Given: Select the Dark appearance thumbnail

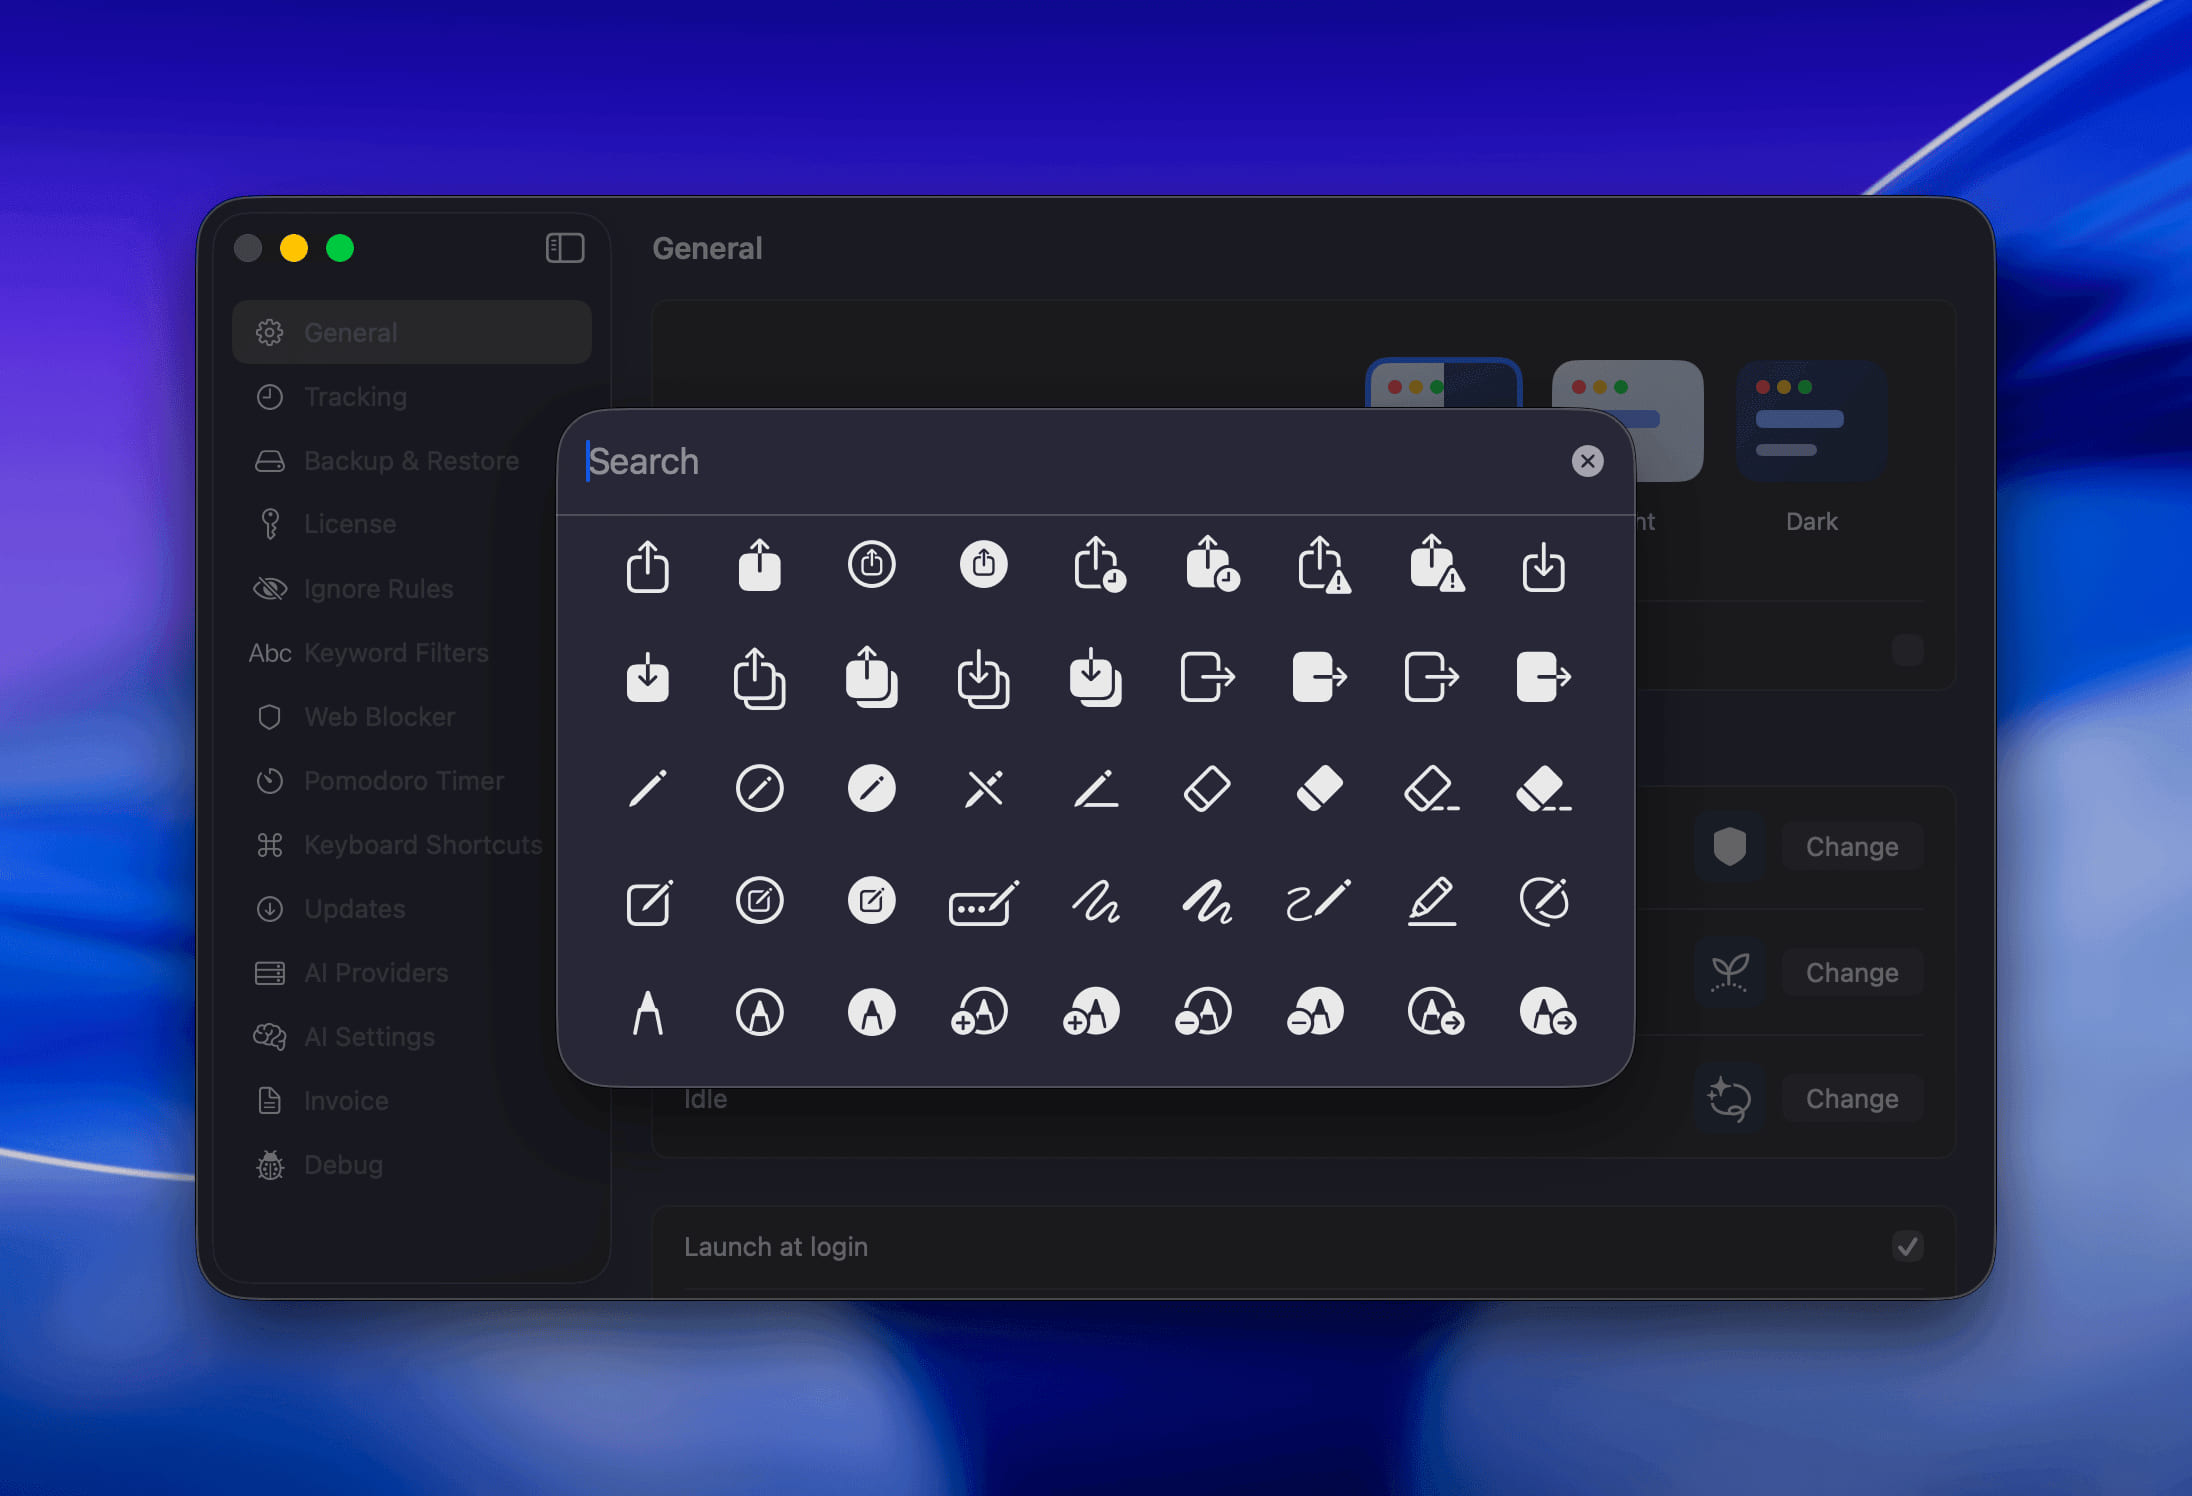Looking at the screenshot, I should point(1811,421).
